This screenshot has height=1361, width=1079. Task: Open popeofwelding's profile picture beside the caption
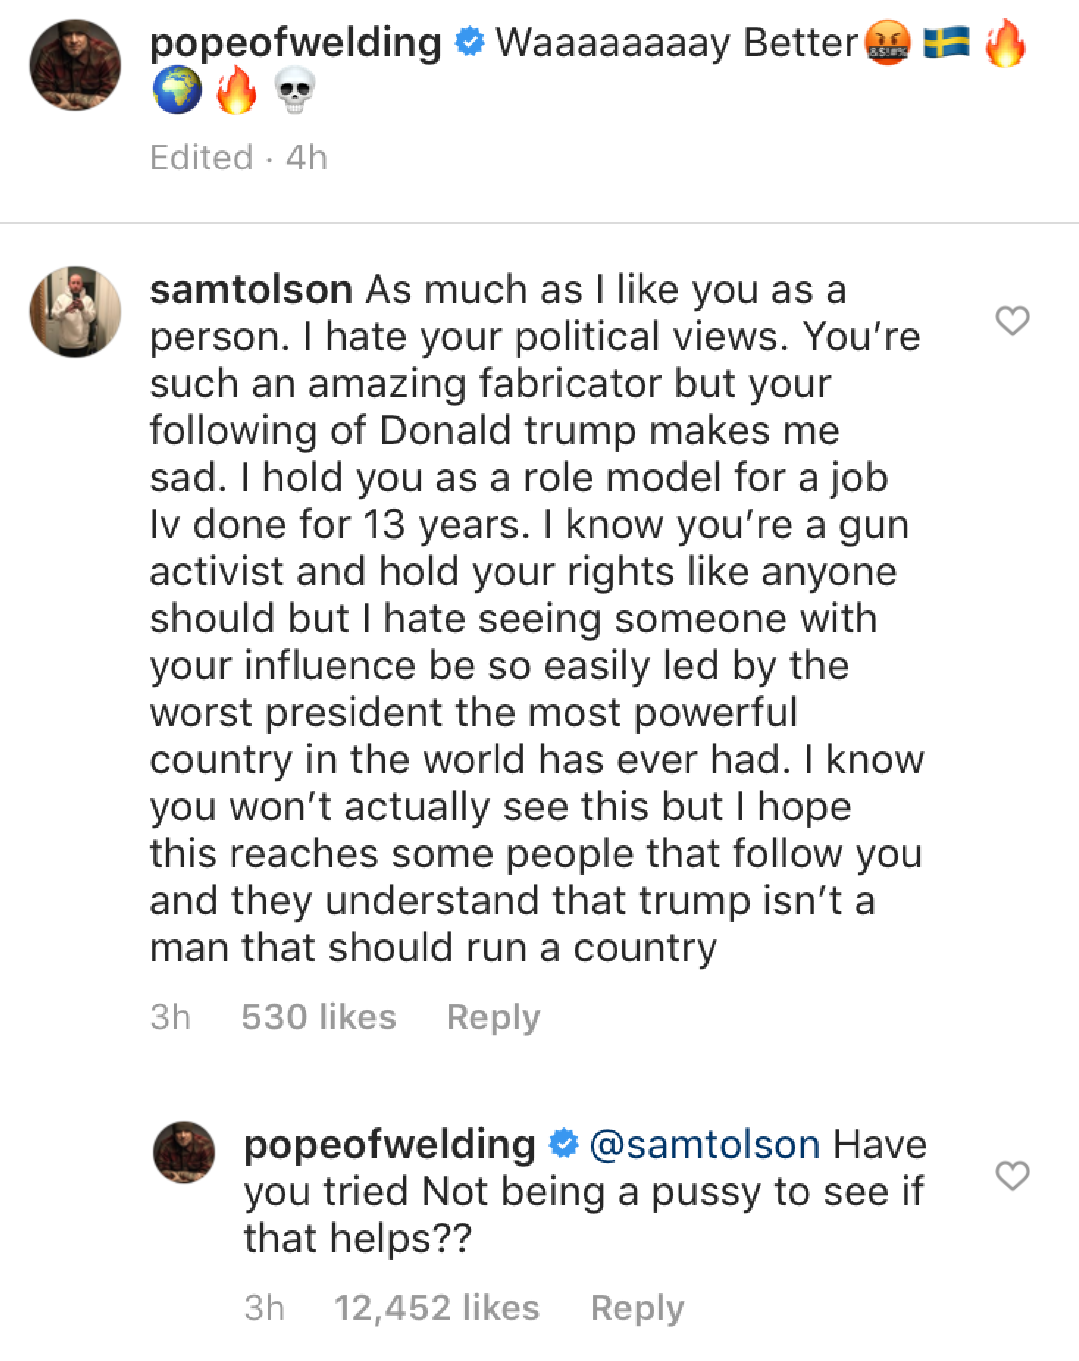pos(75,65)
